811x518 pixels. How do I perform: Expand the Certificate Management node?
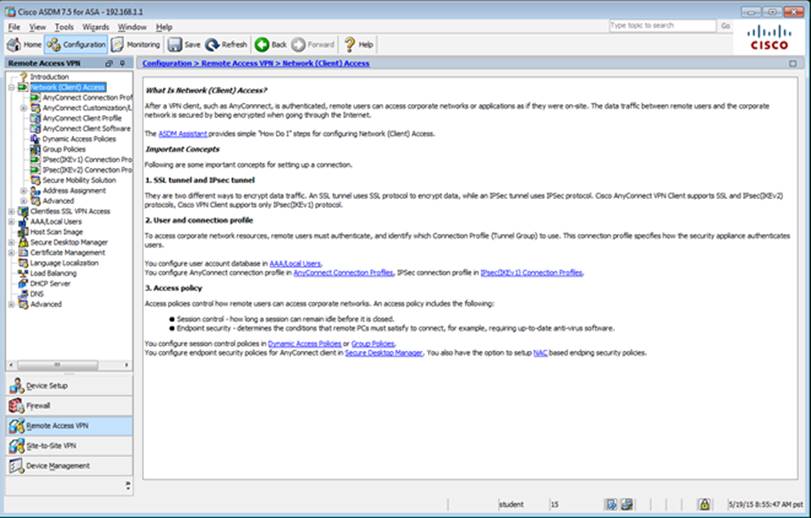point(11,252)
